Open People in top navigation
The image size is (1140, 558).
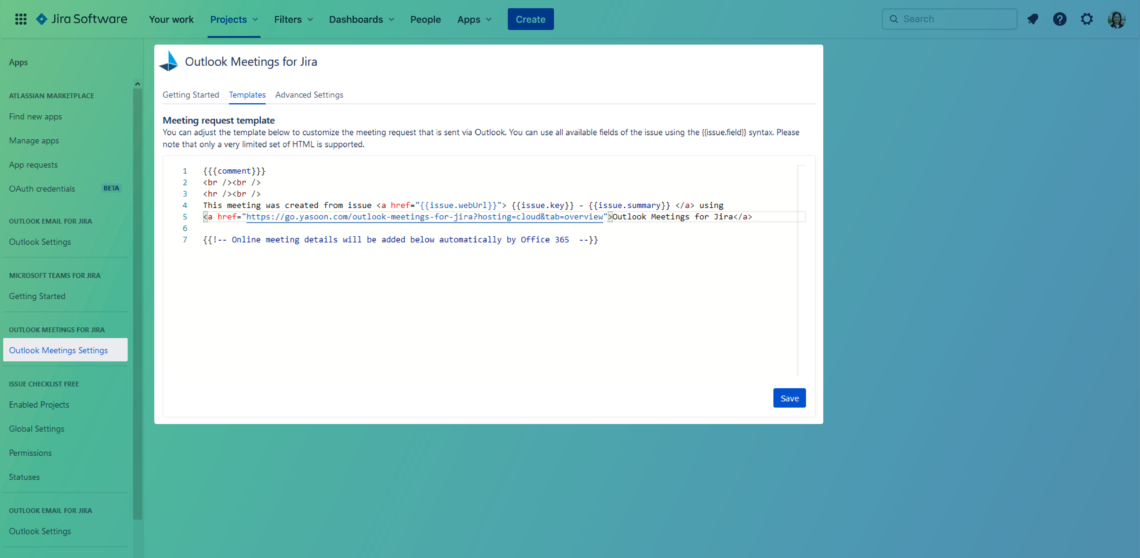coord(425,19)
